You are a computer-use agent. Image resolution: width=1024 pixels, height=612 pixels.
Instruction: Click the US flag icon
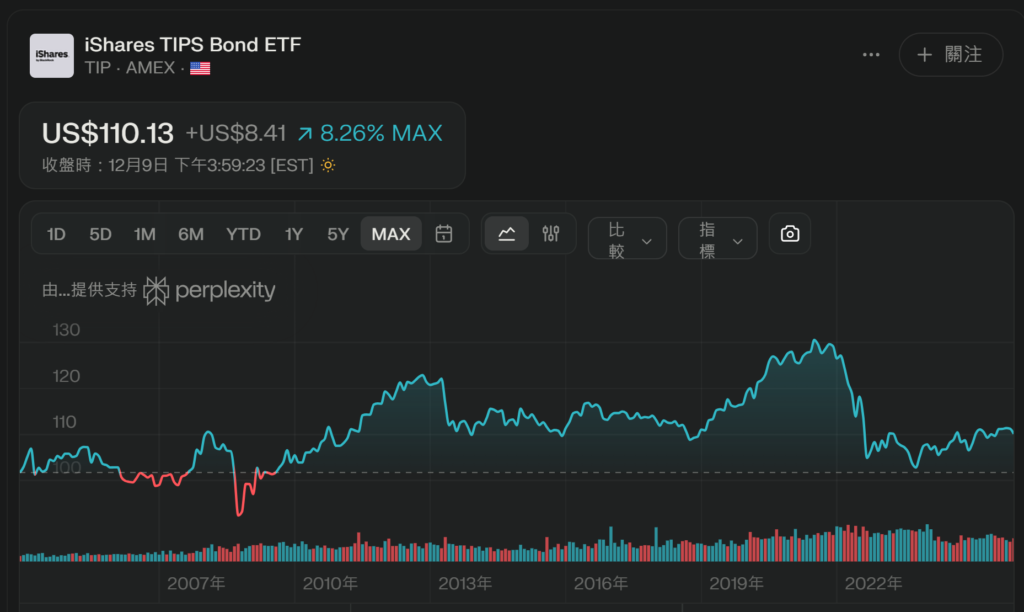coord(200,68)
